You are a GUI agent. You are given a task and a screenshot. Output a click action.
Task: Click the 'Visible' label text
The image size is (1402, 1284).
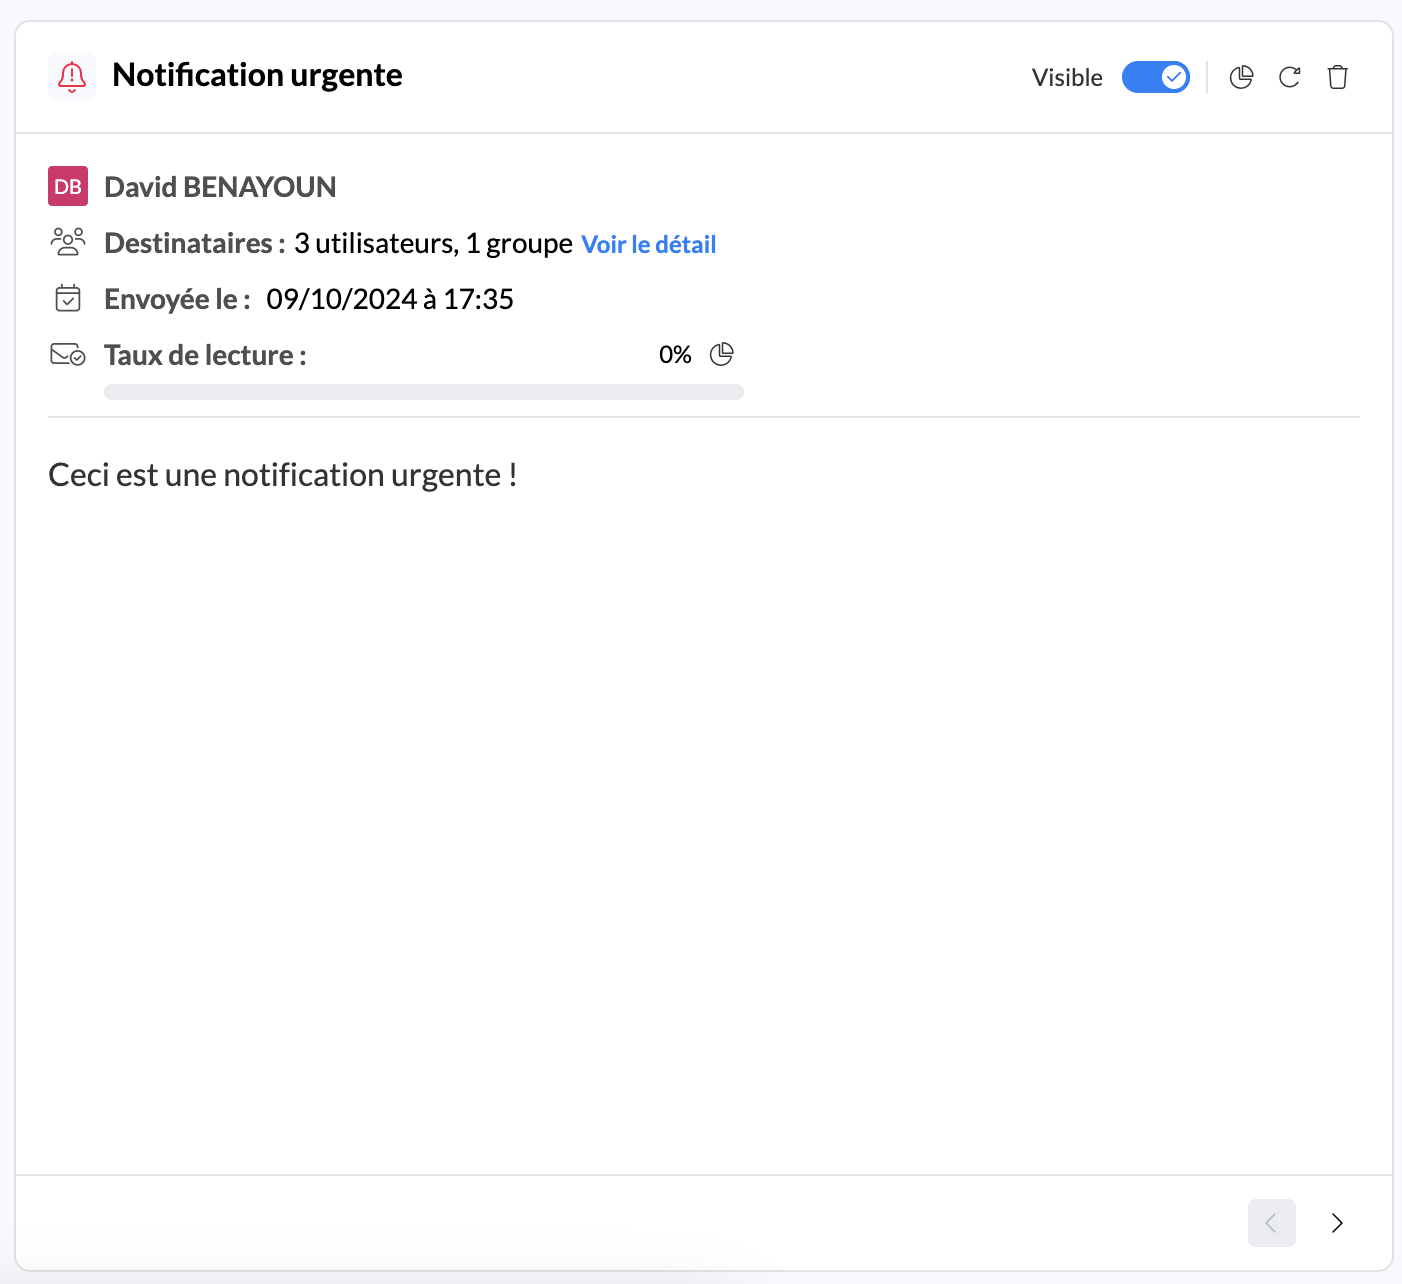[x=1066, y=78]
